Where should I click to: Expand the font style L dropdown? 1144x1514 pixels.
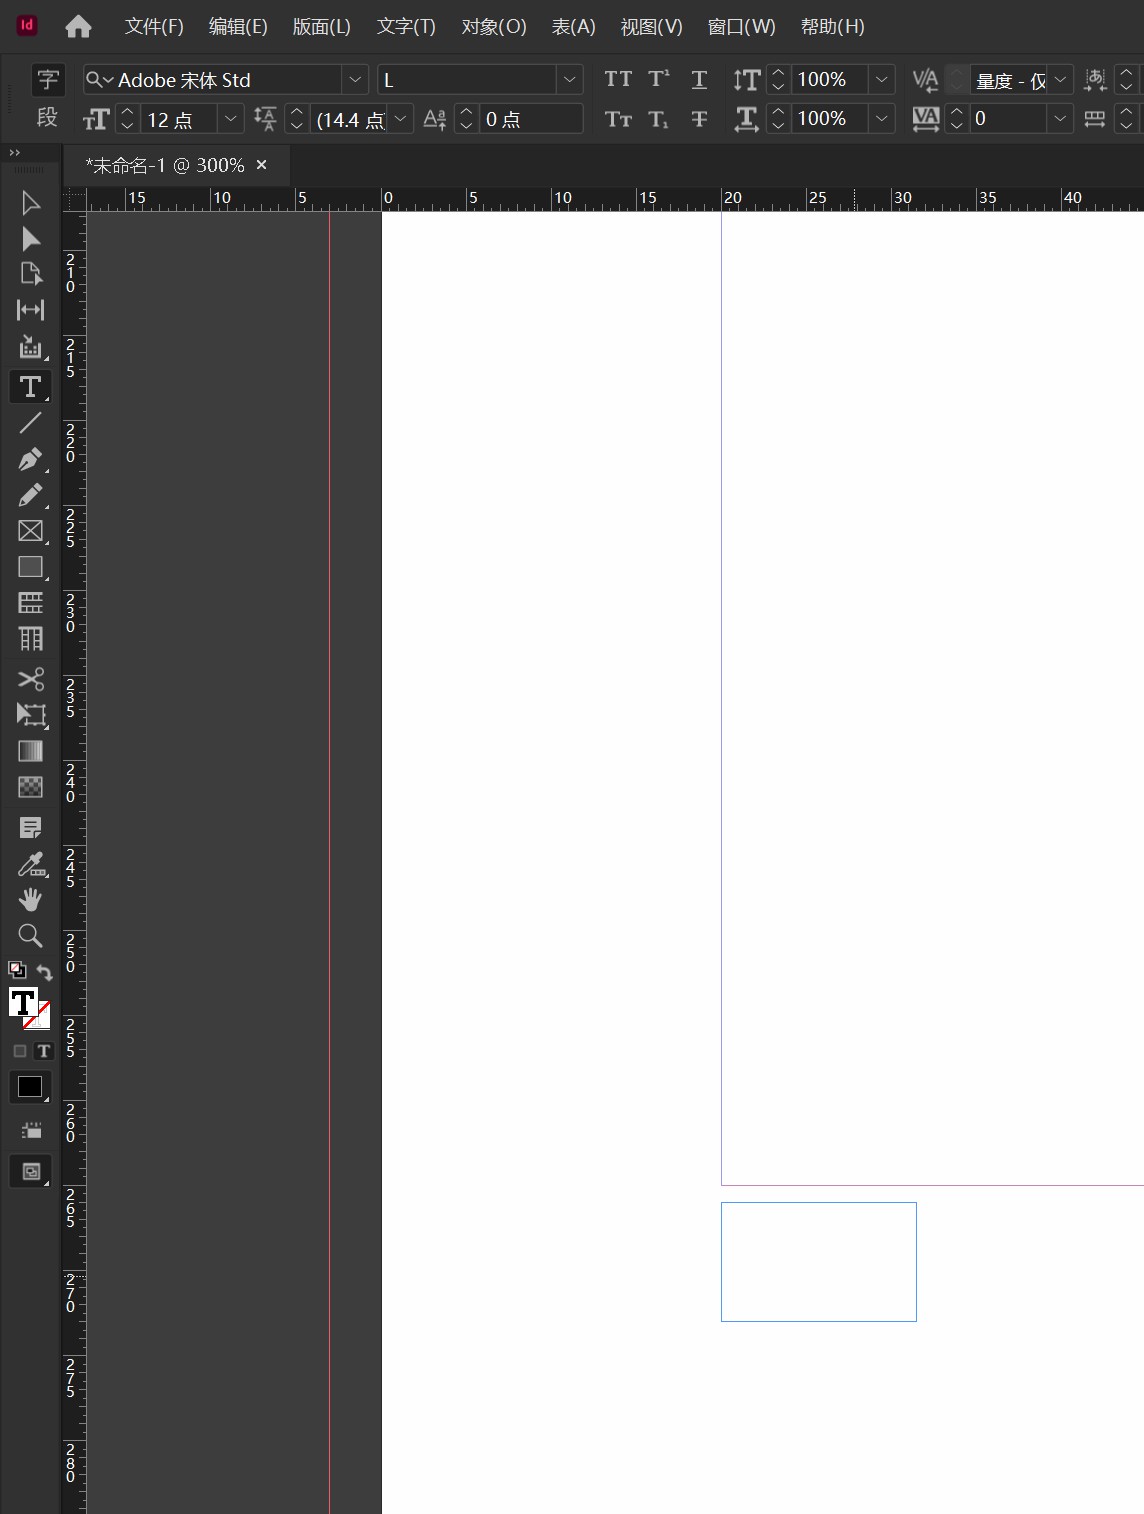569,79
